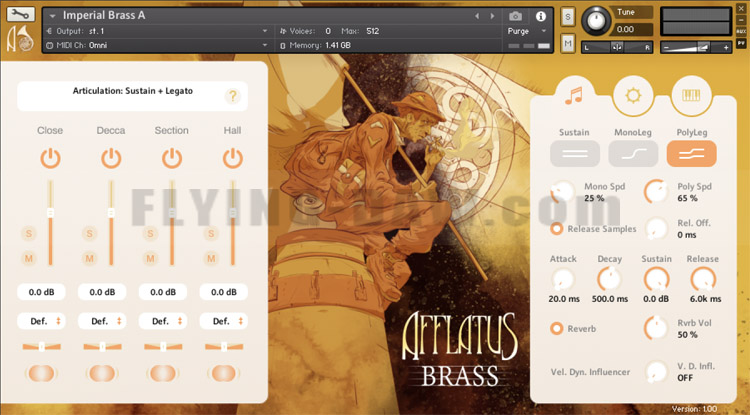Click the V. D. Infl. knob
Image resolution: width=750 pixels, height=415 pixels.
pos(656,372)
